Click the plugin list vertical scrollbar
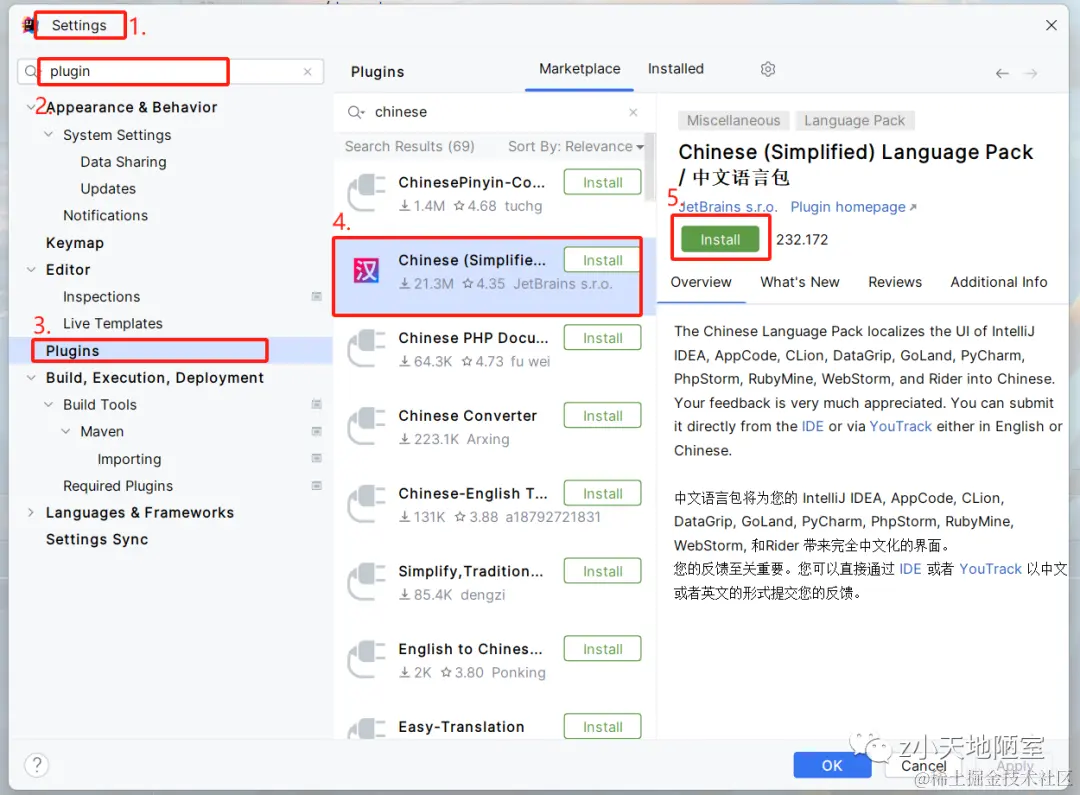Viewport: 1080px width, 795px height. [x=650, y=167]
